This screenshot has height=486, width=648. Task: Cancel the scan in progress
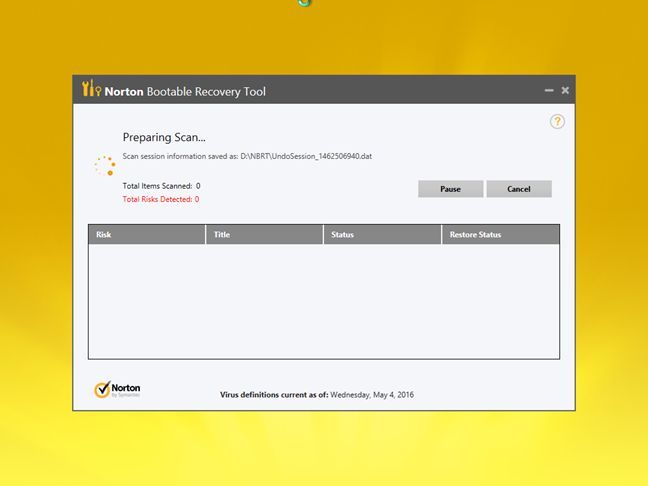(518, 189)
